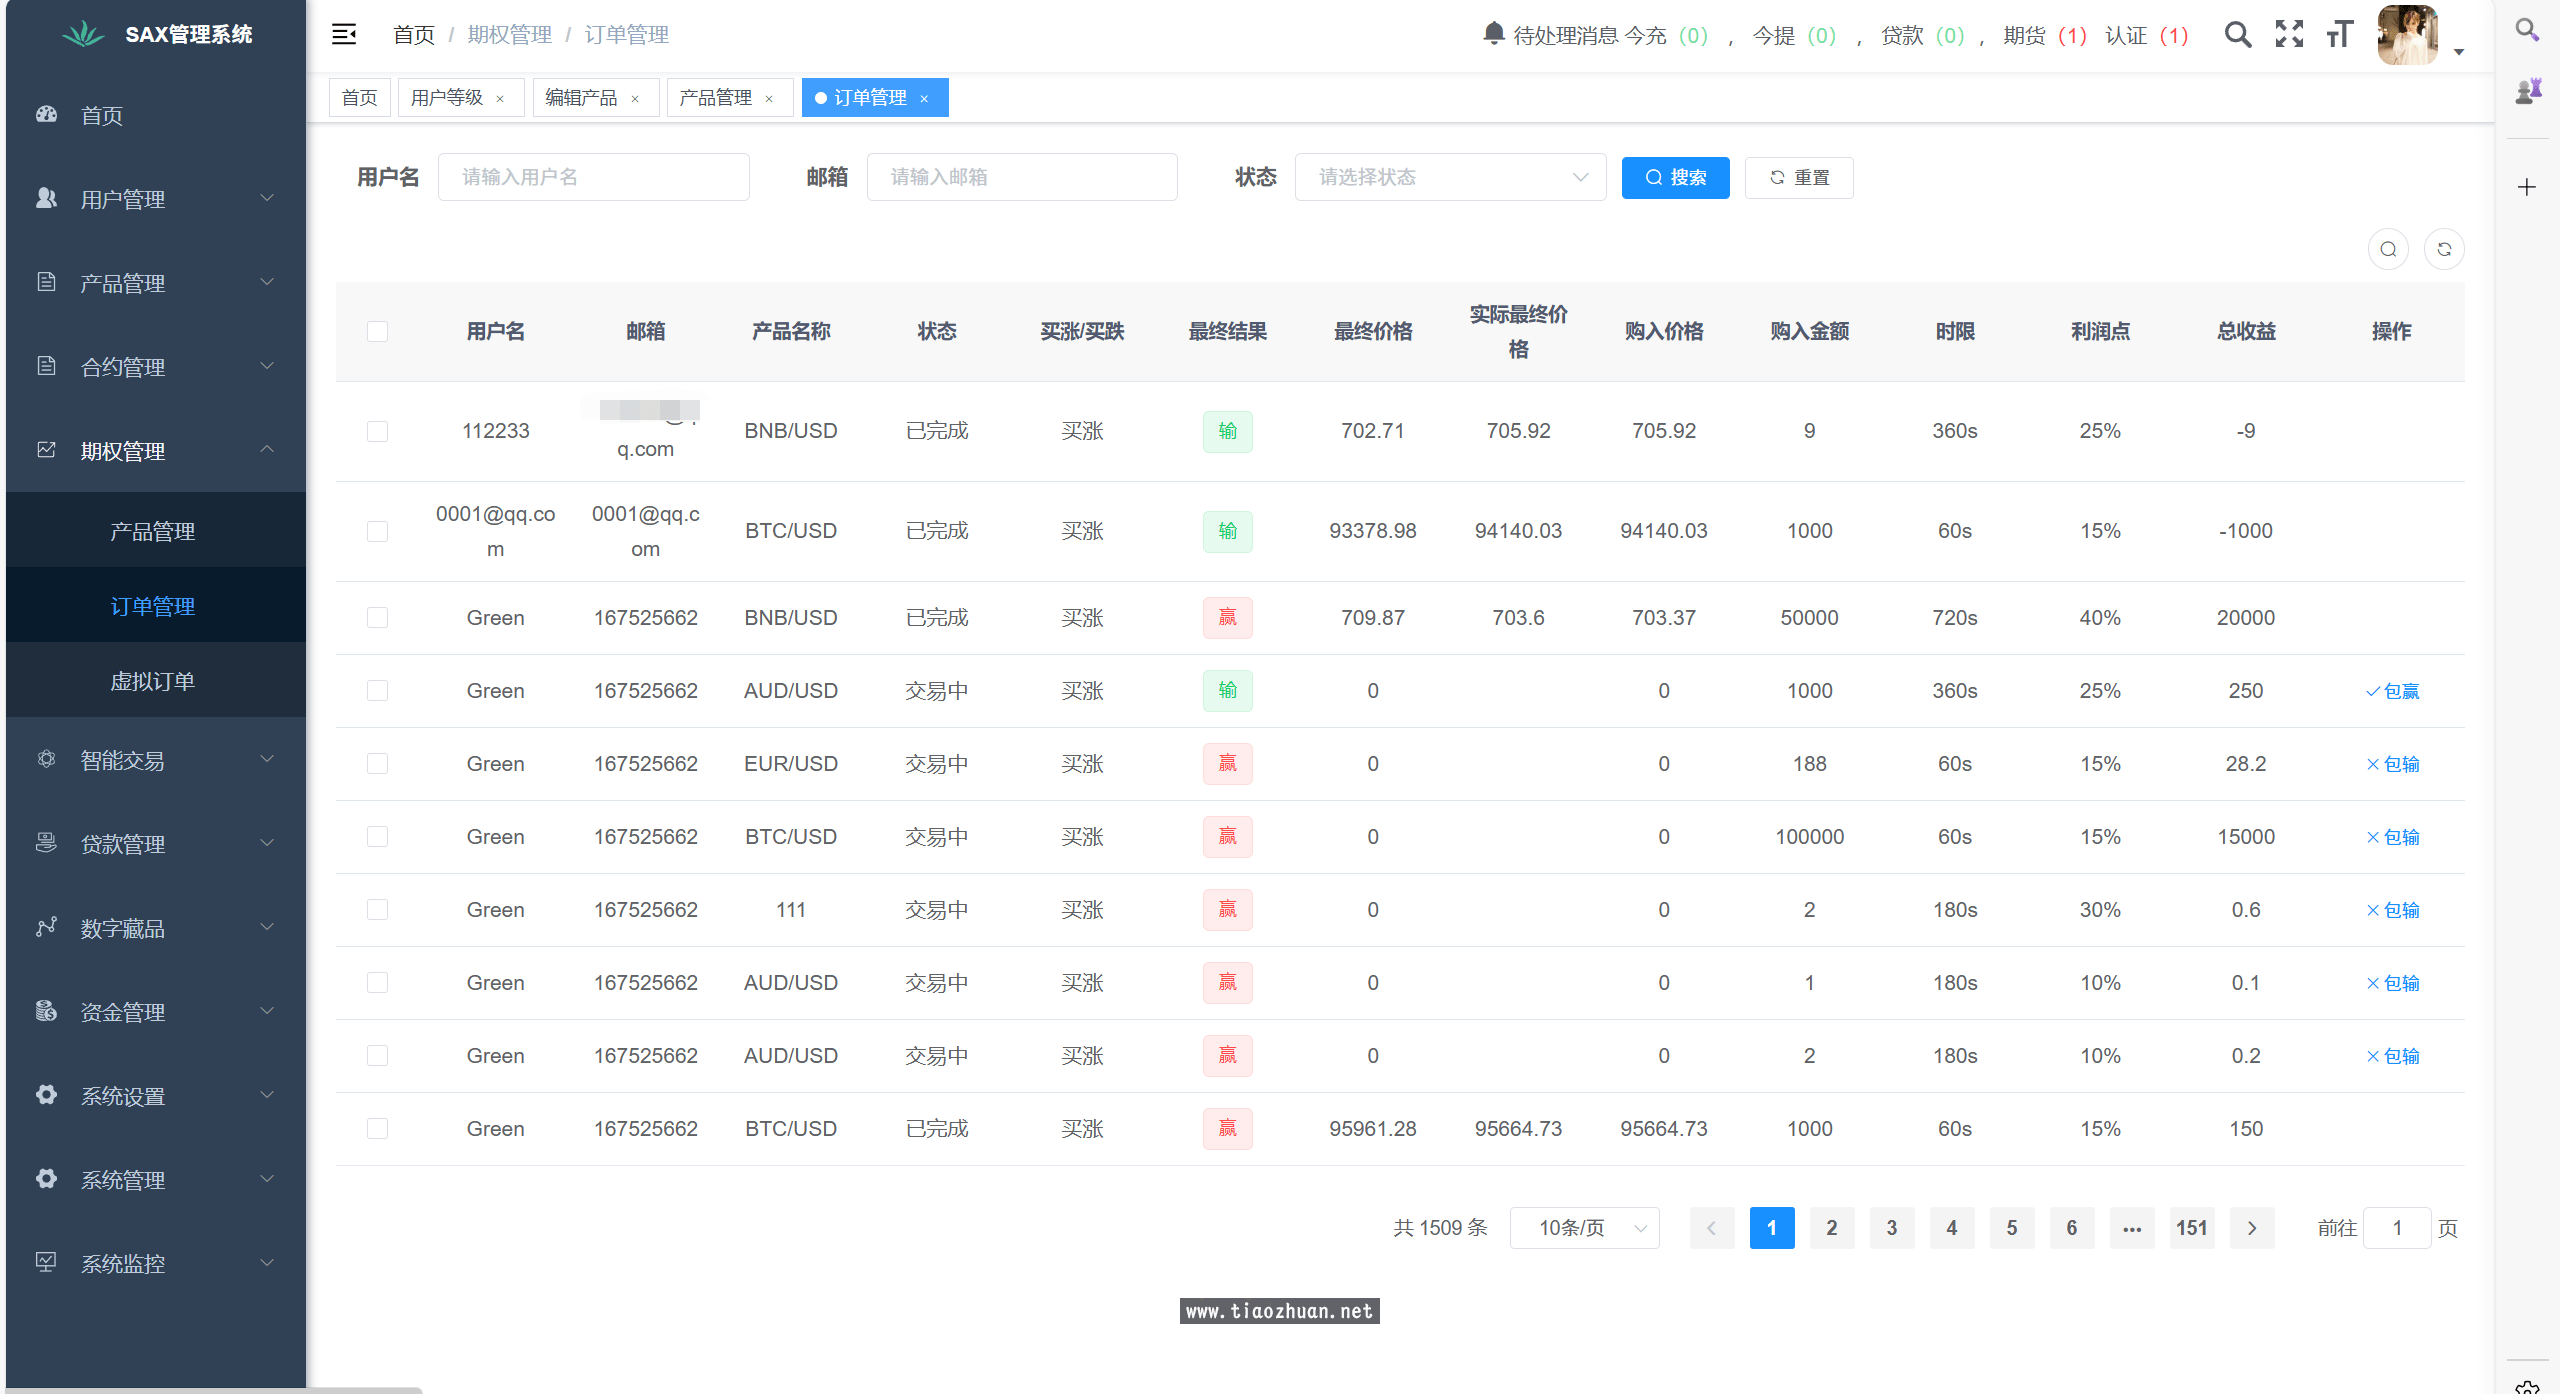
Task: Select the checkbox for BTC/USD 0001@qq.com row
Action: point(377,532)
